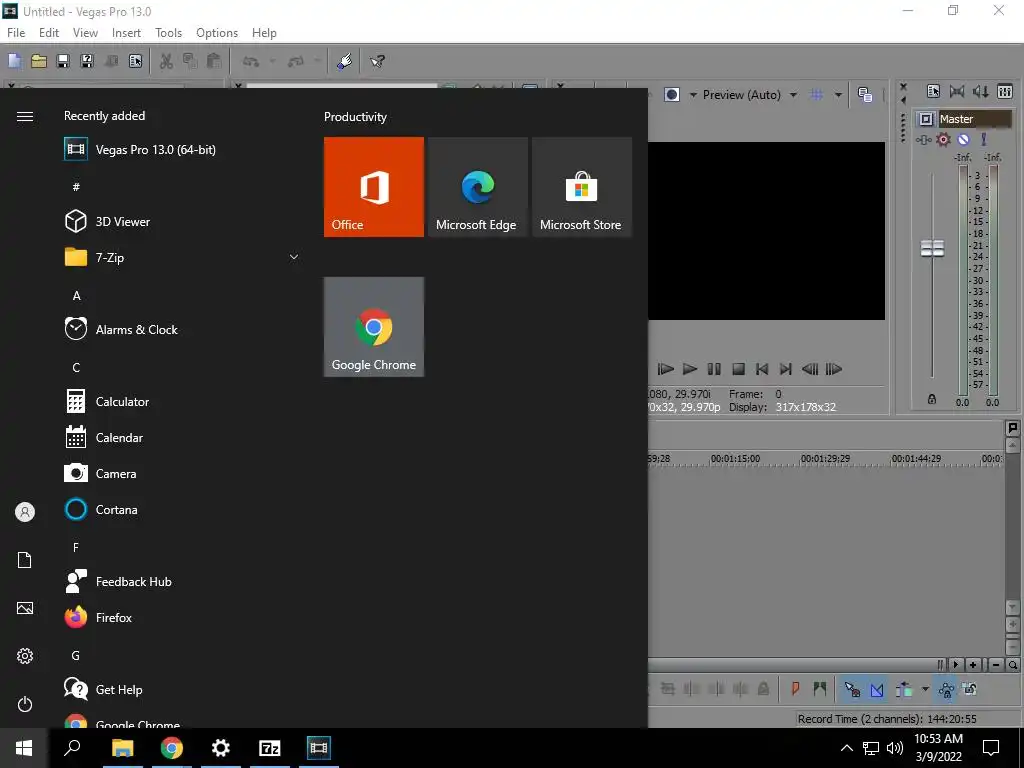The width and height of the screenshot is (1024, 768).
Task: Click timeline ruler at 00:01:15:00
Action: [735, 459]
